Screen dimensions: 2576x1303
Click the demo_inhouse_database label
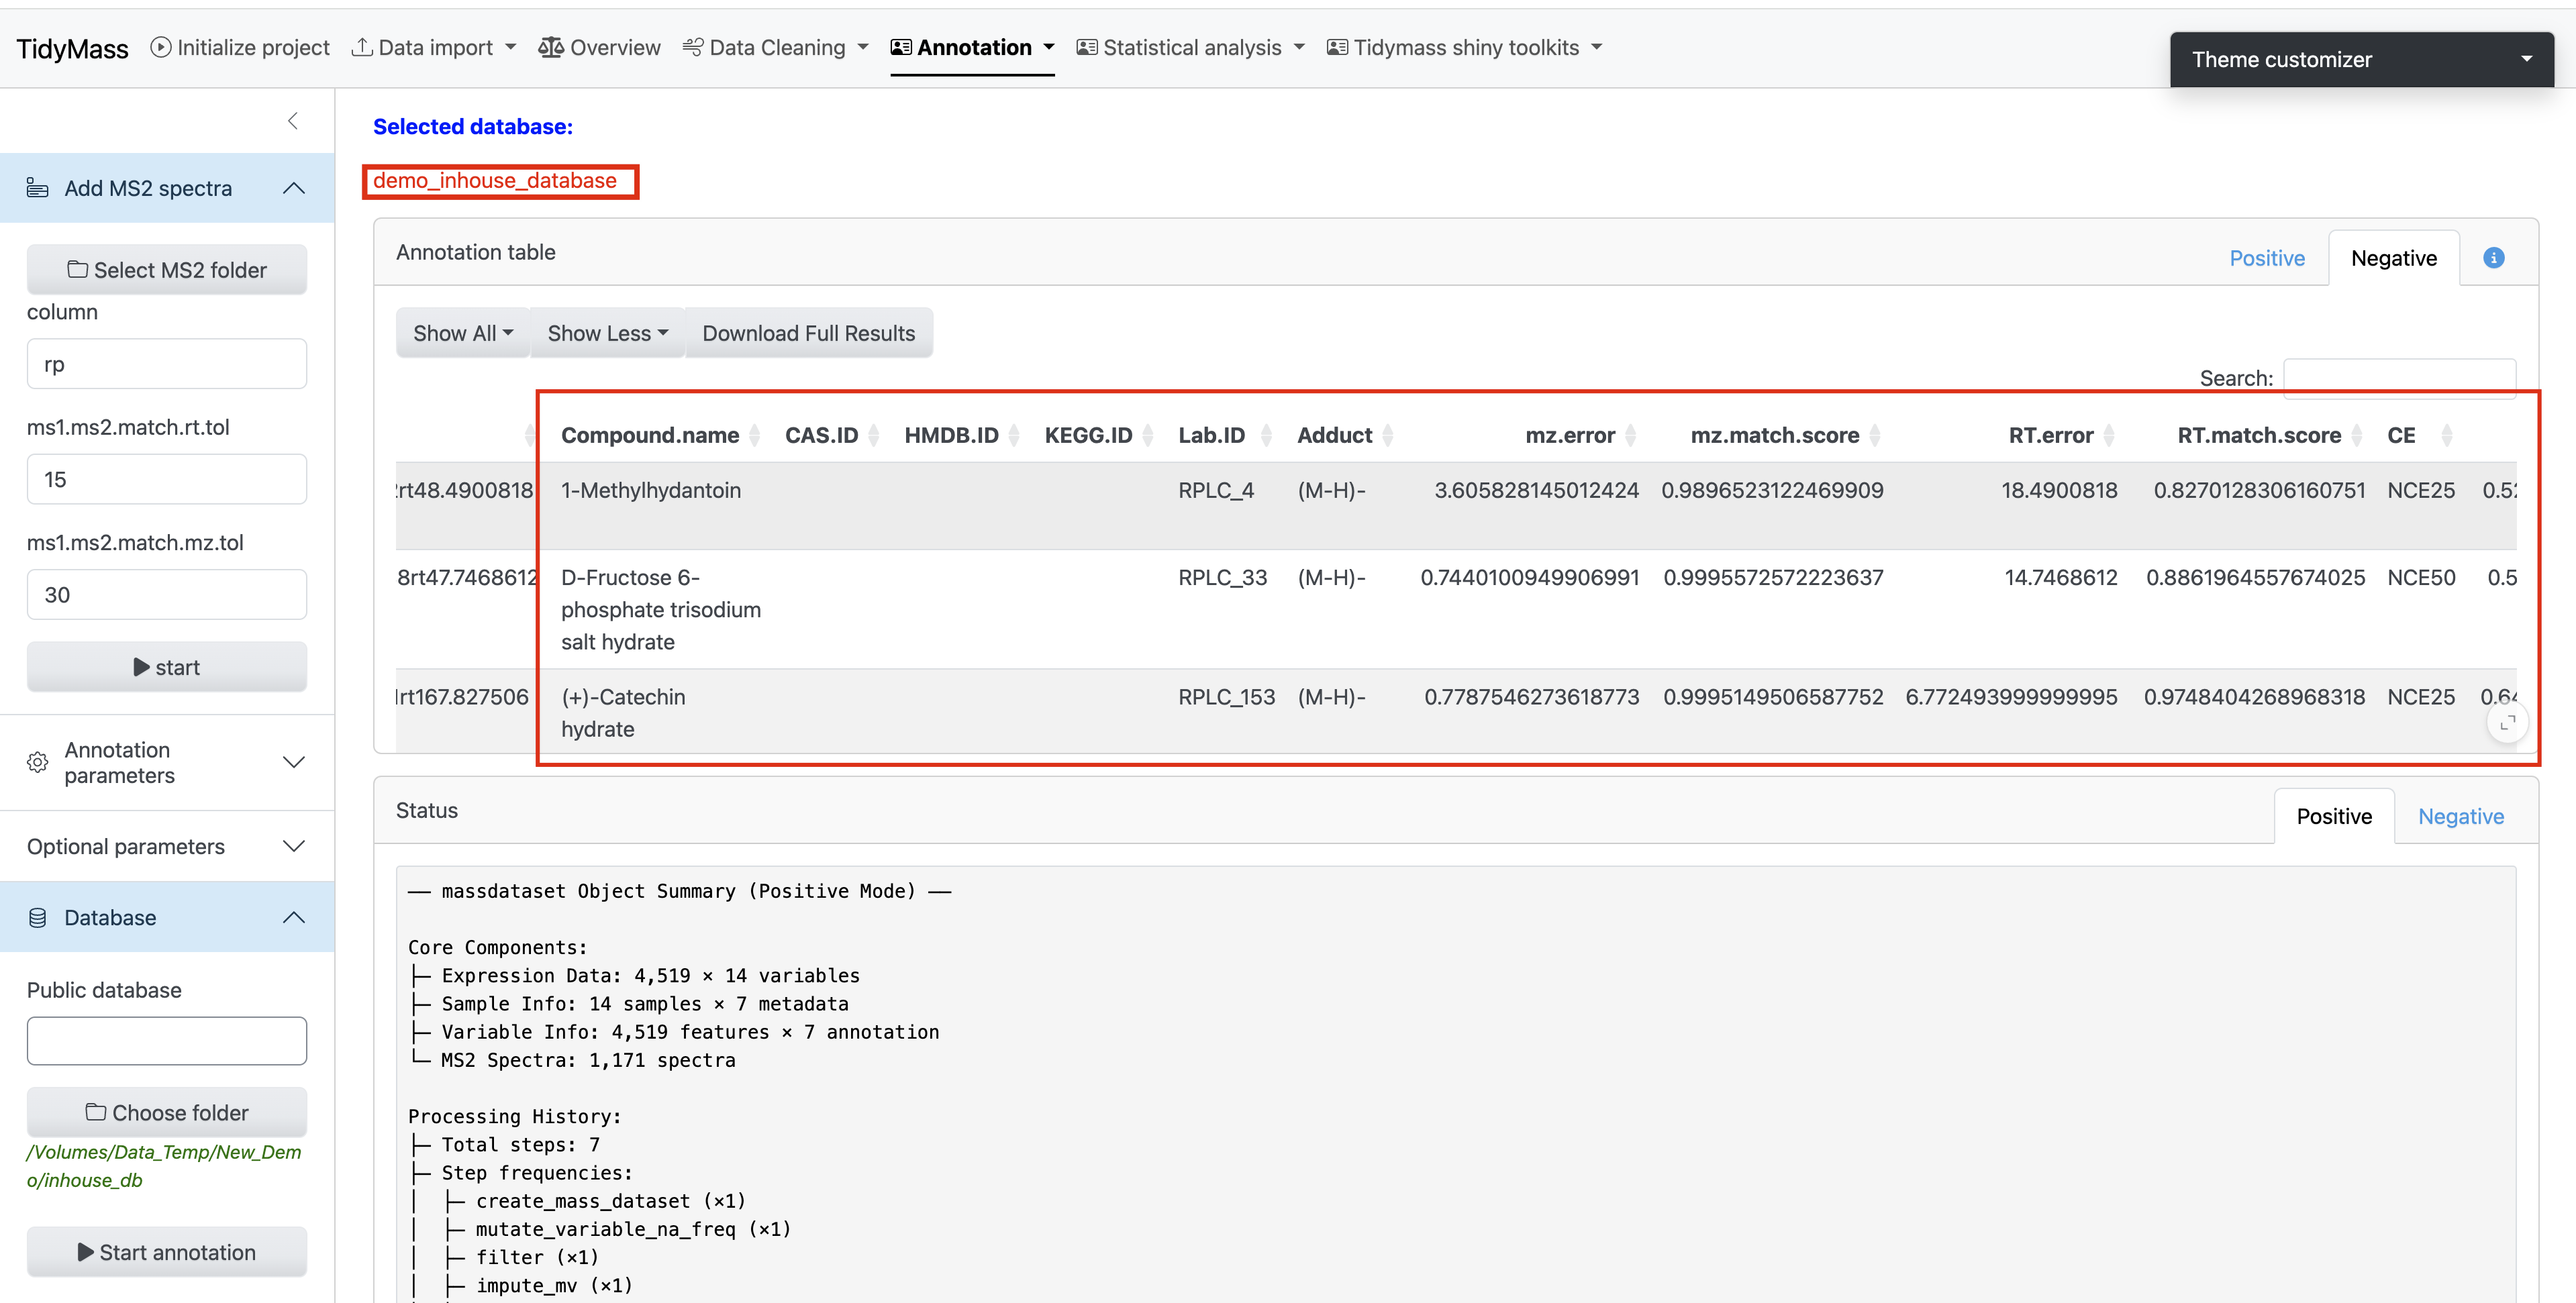coord(495,180)
